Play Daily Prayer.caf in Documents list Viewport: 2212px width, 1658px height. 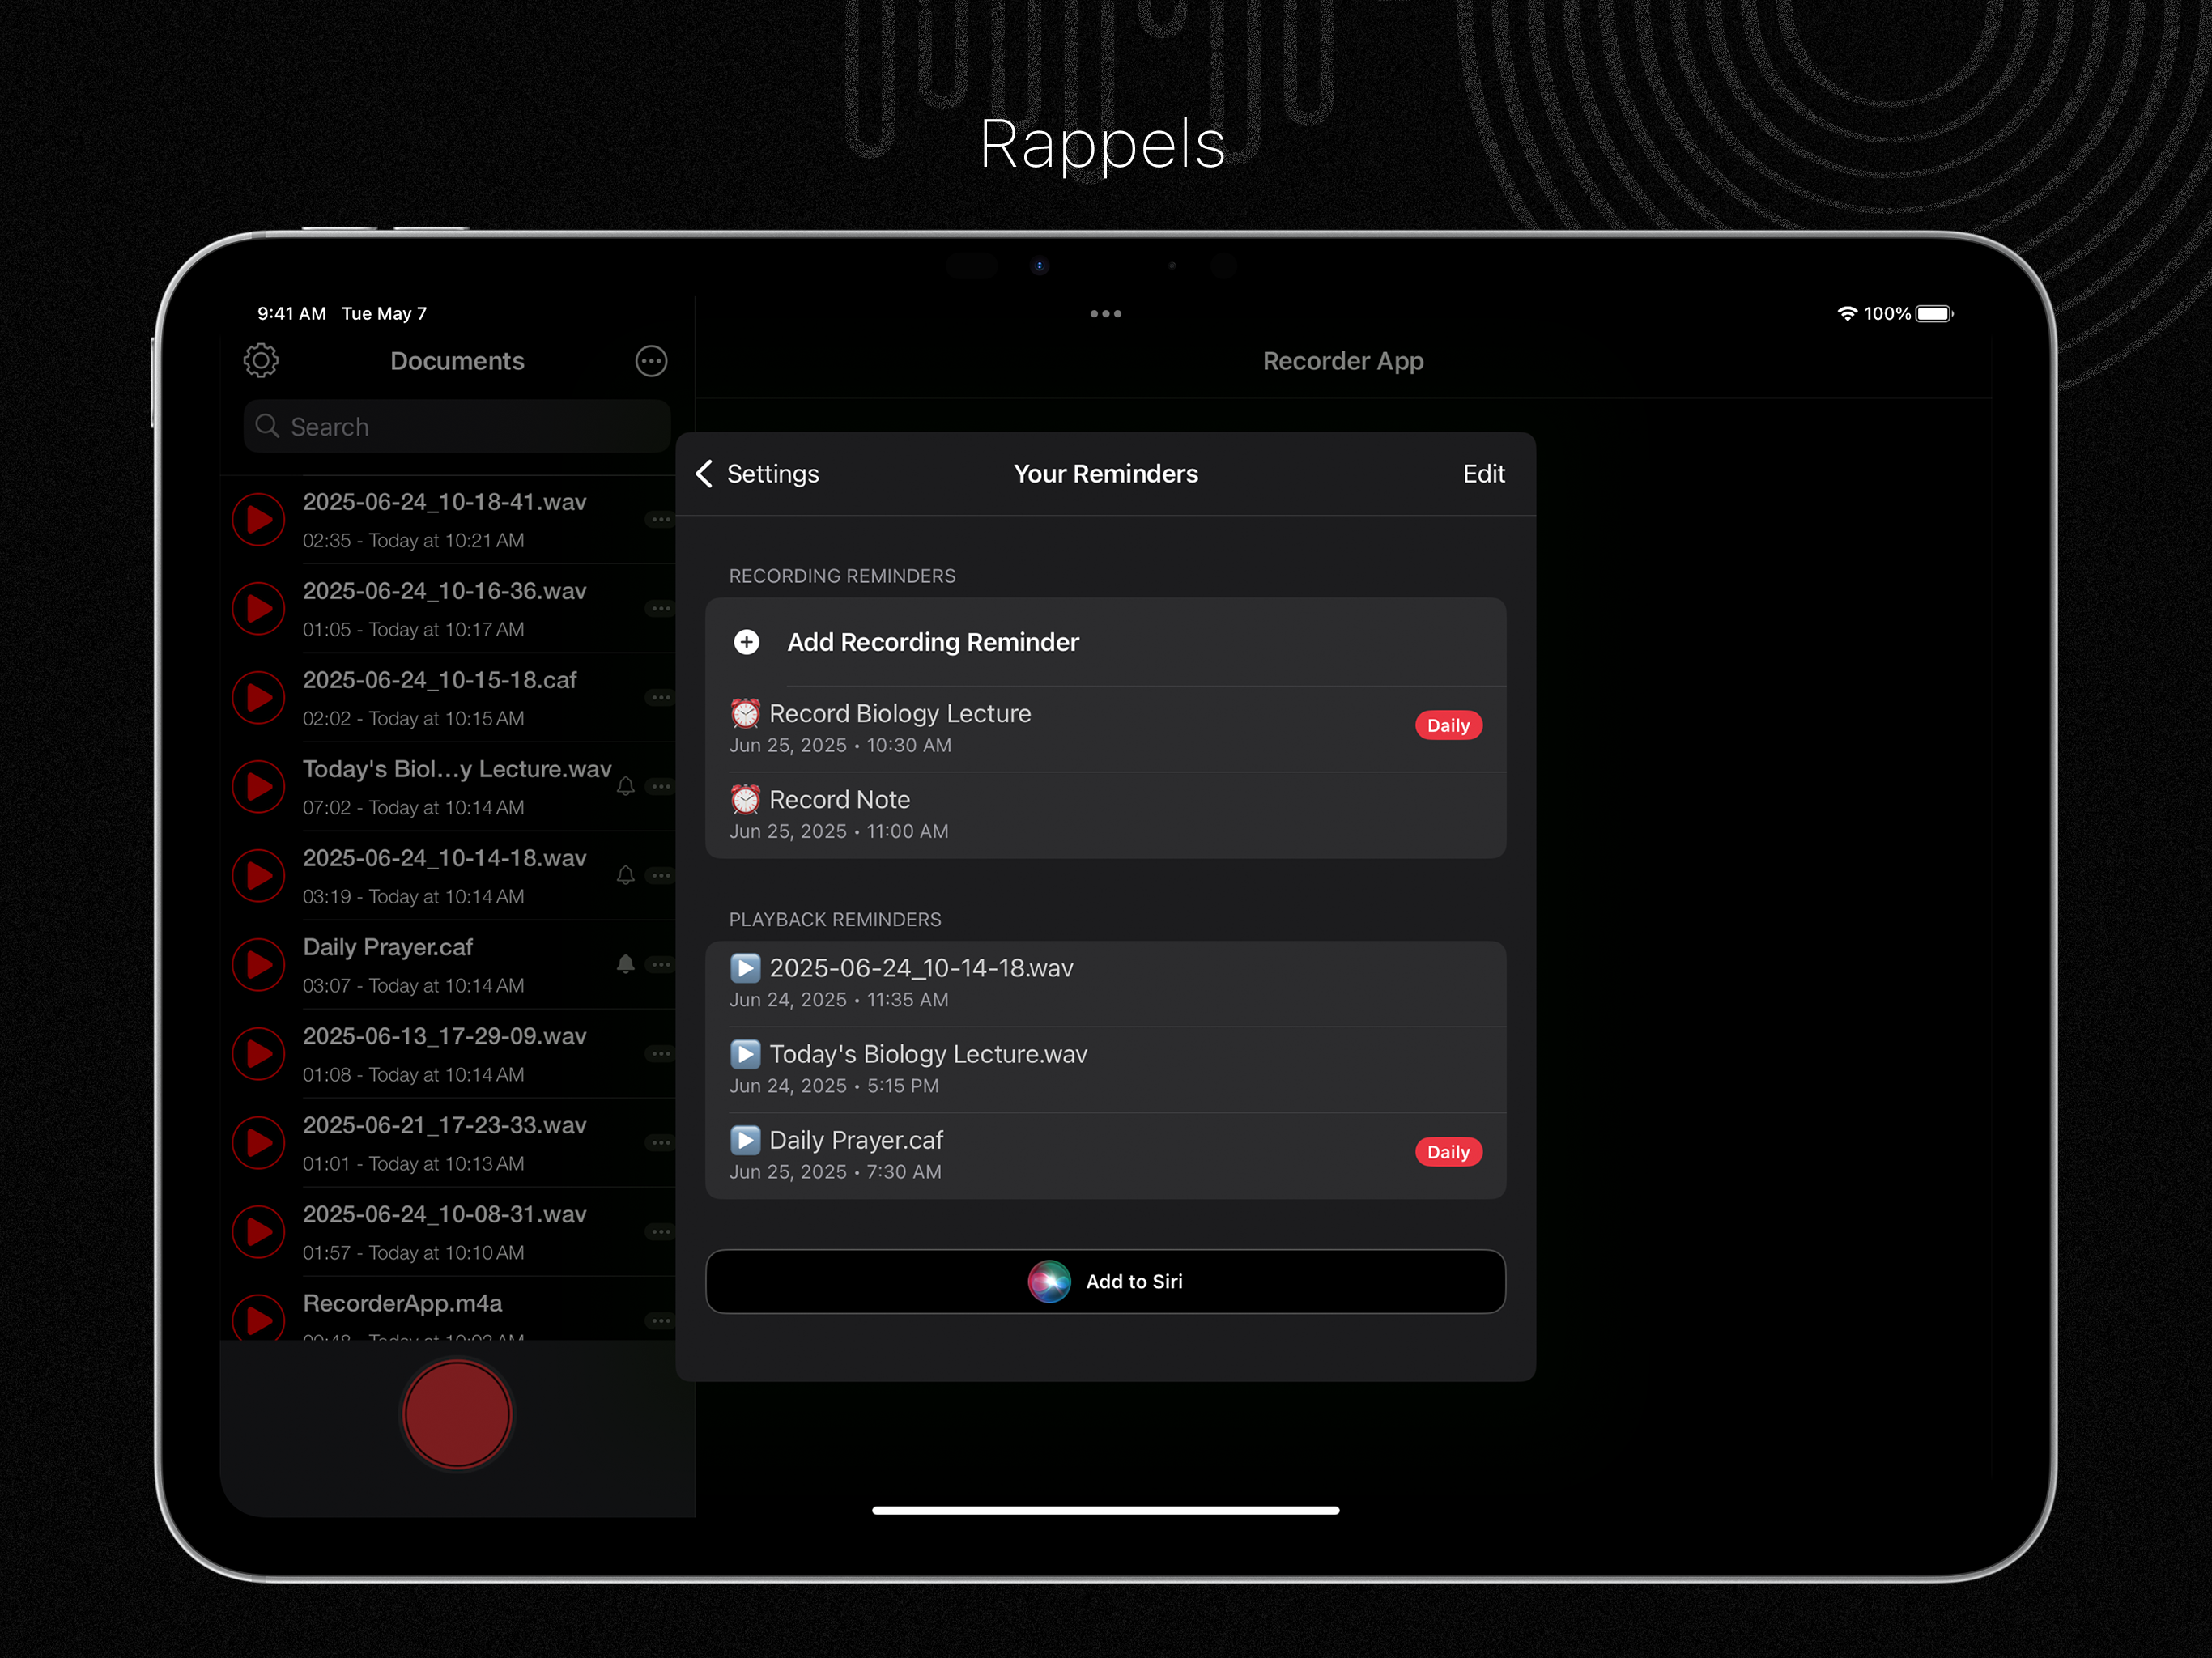point(259,965)
